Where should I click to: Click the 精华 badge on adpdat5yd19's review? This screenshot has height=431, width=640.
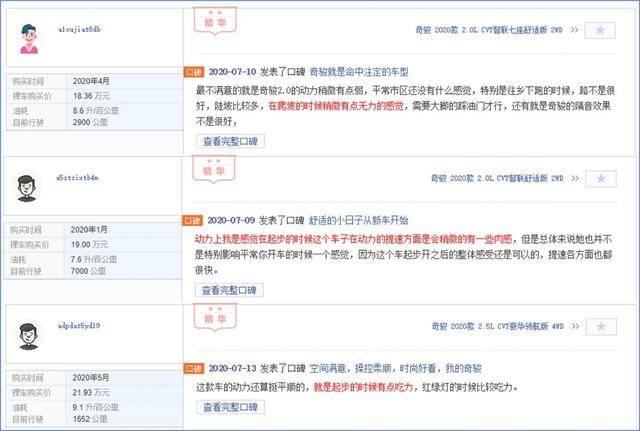(x=215, y=318)
